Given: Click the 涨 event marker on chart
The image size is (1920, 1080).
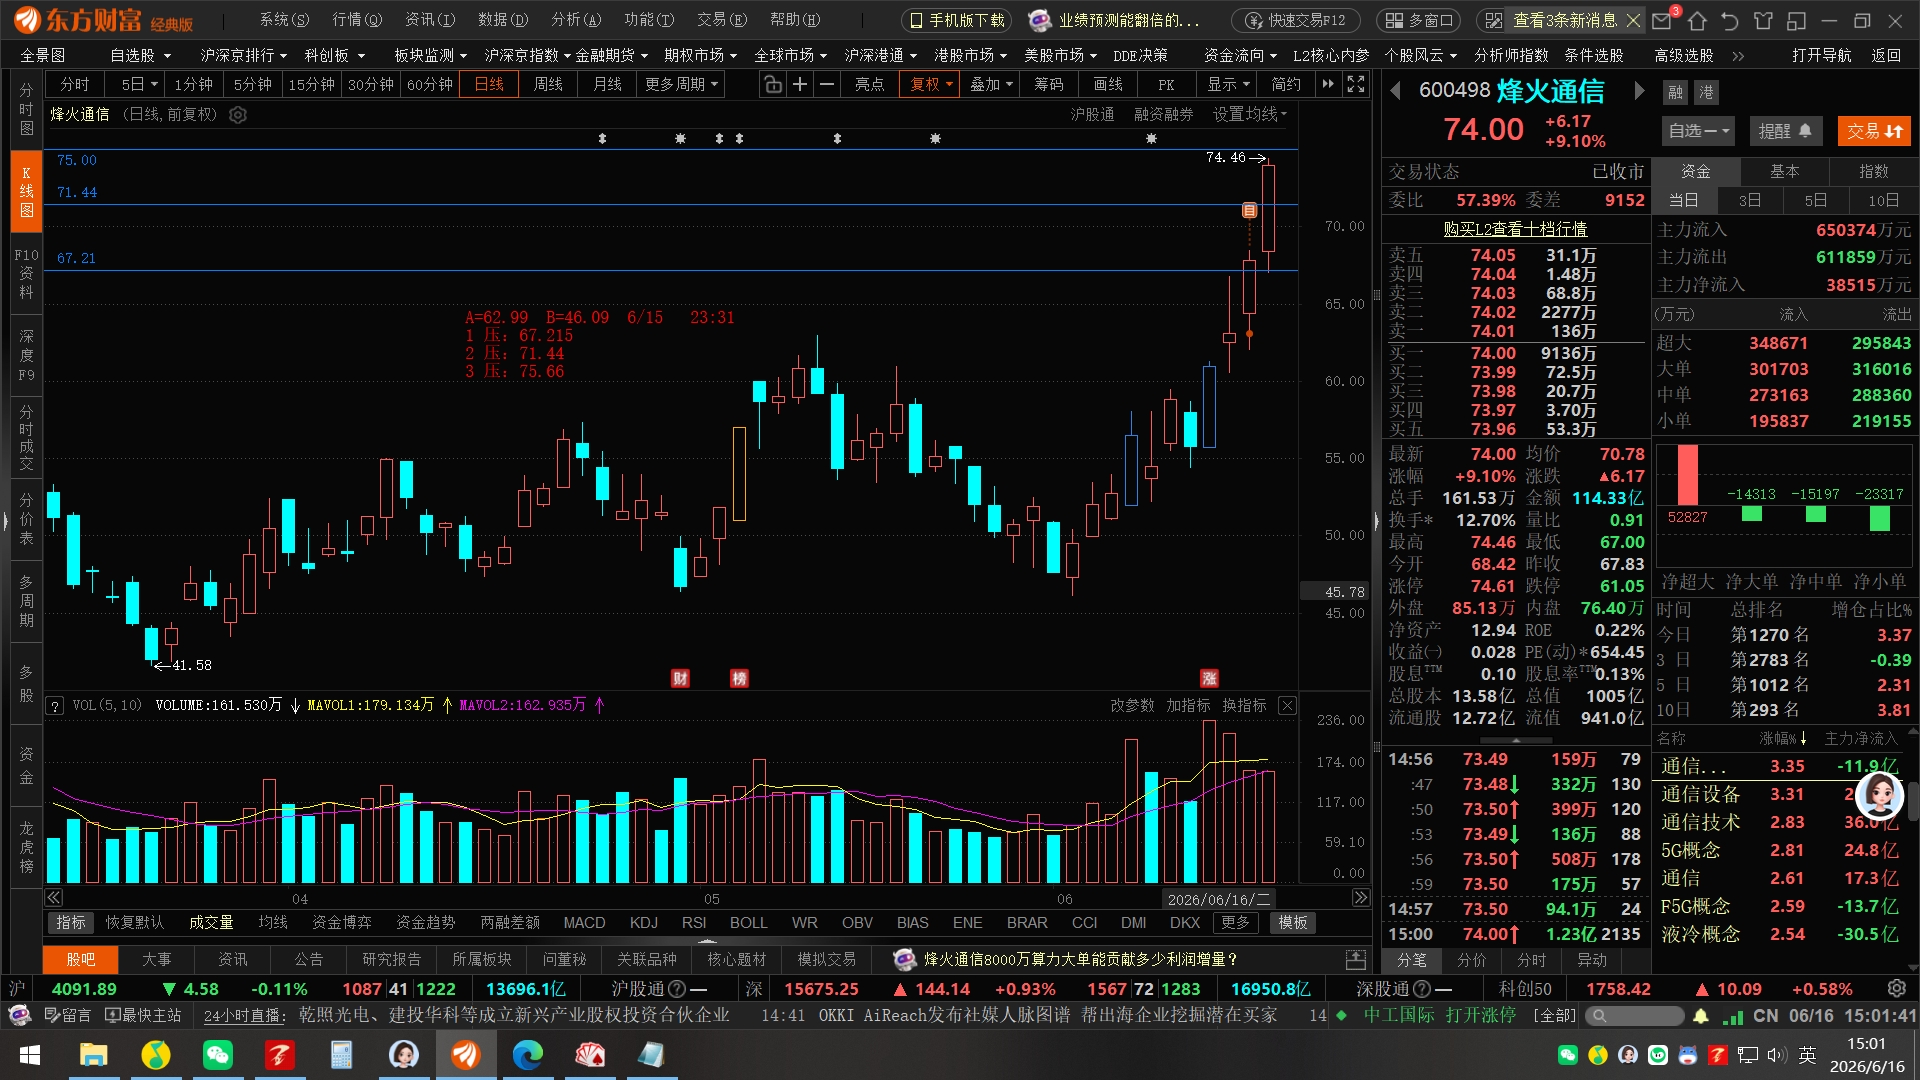Looking at the screenshot, I should [x=1209, y=679].
